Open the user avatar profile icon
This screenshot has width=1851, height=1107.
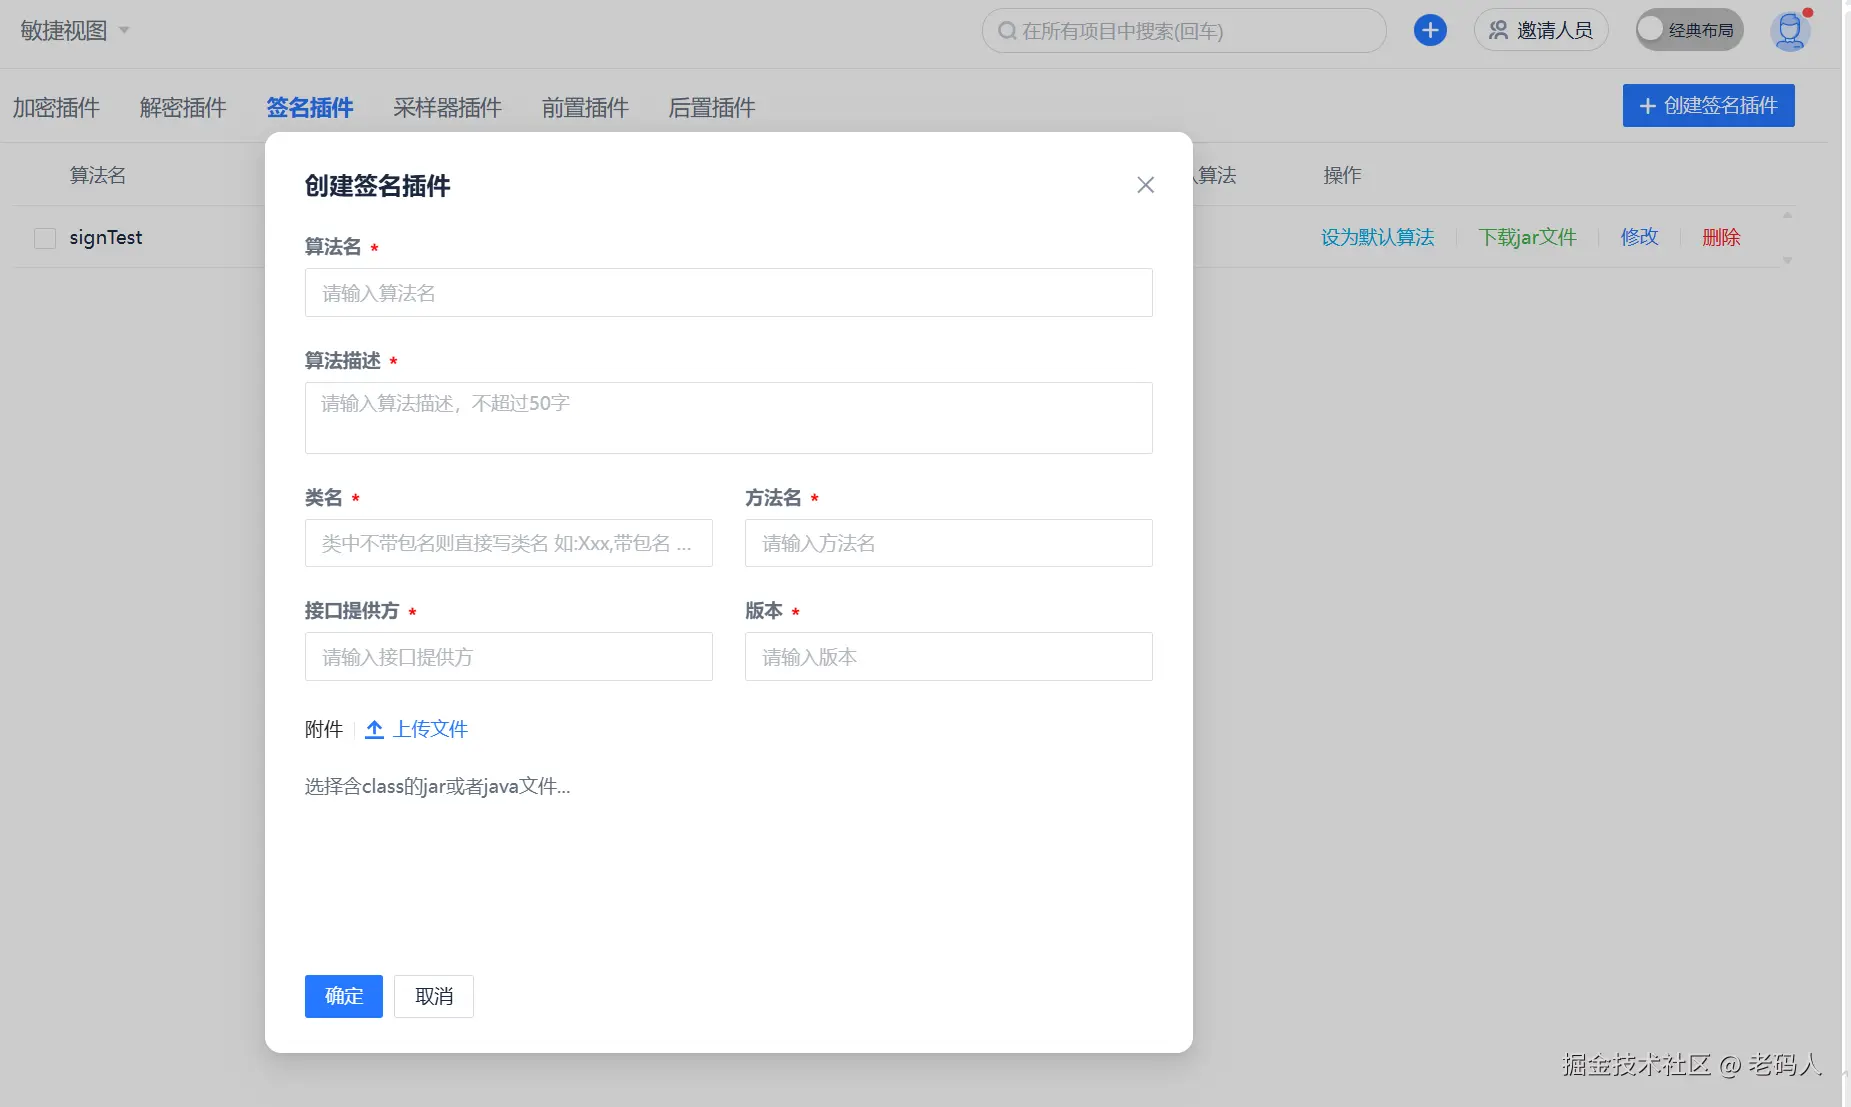click(x=1789, y=30)
